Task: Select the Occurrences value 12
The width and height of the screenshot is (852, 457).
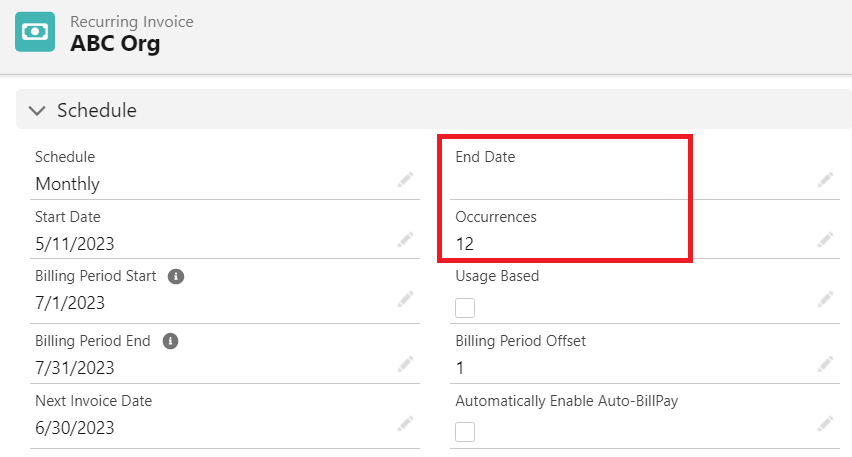Action: (465, 243)
